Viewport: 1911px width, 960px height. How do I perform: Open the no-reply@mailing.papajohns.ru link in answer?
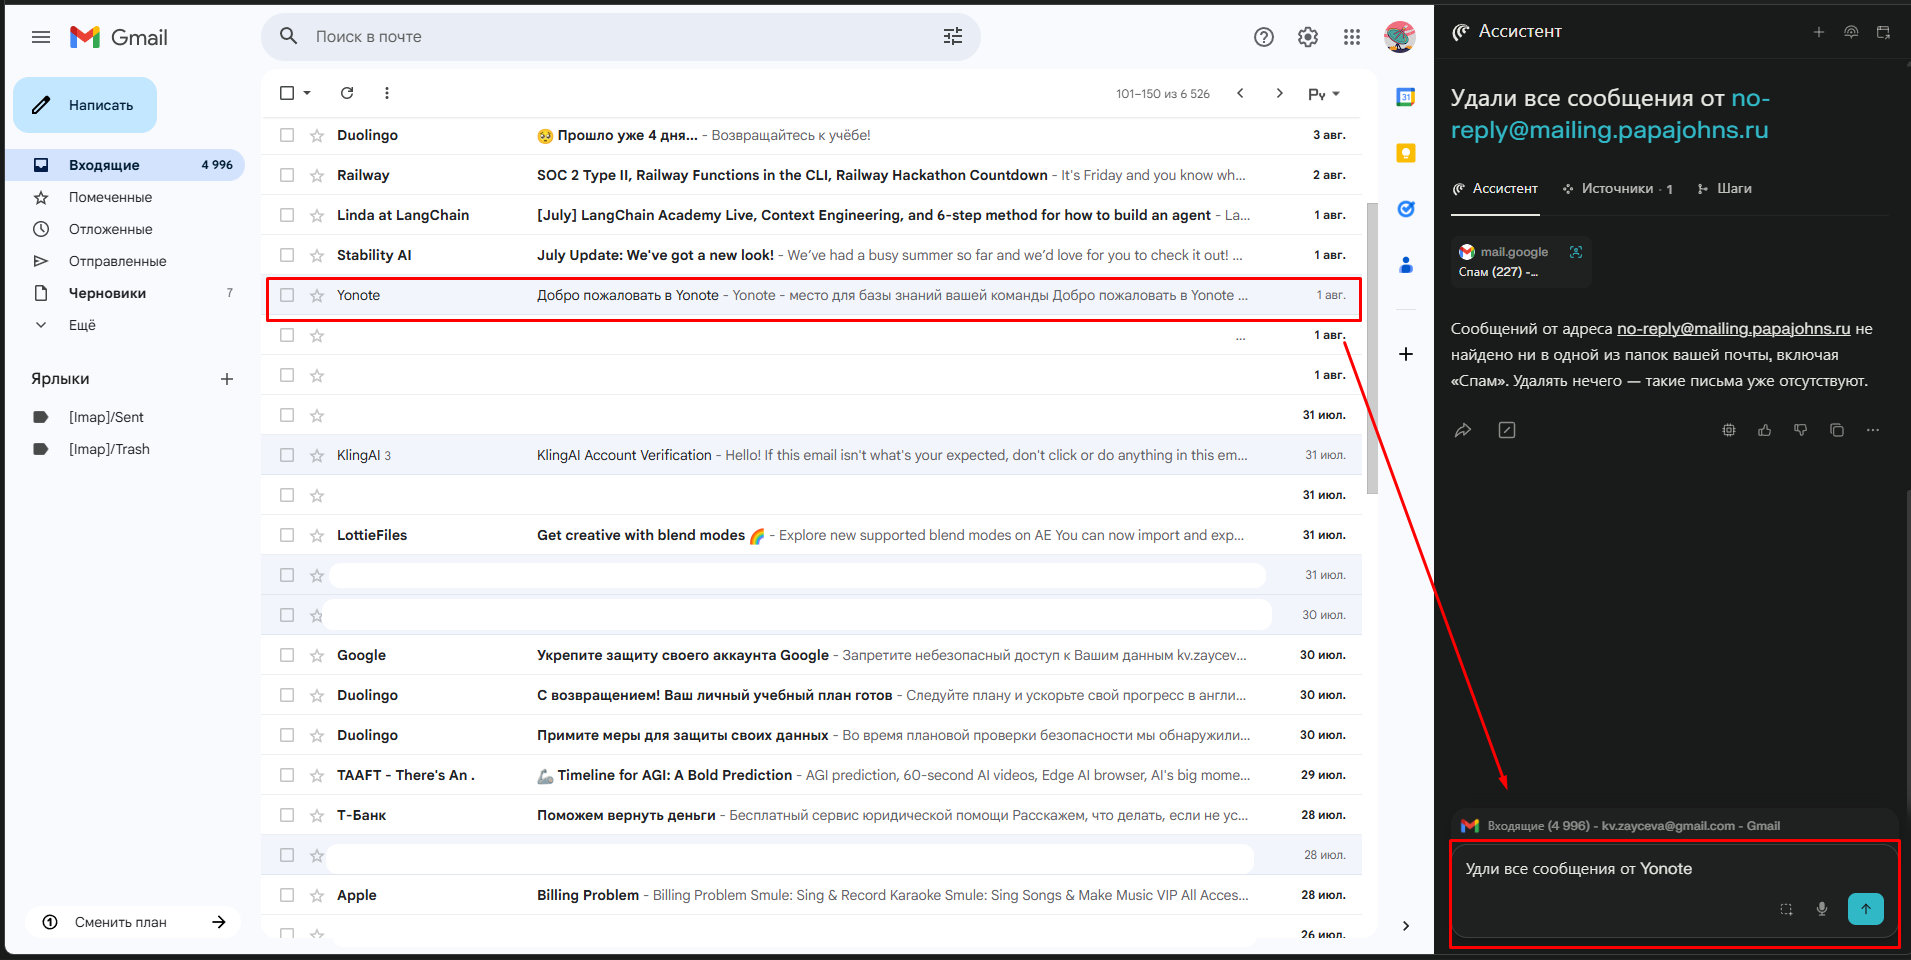(1733, 329)
